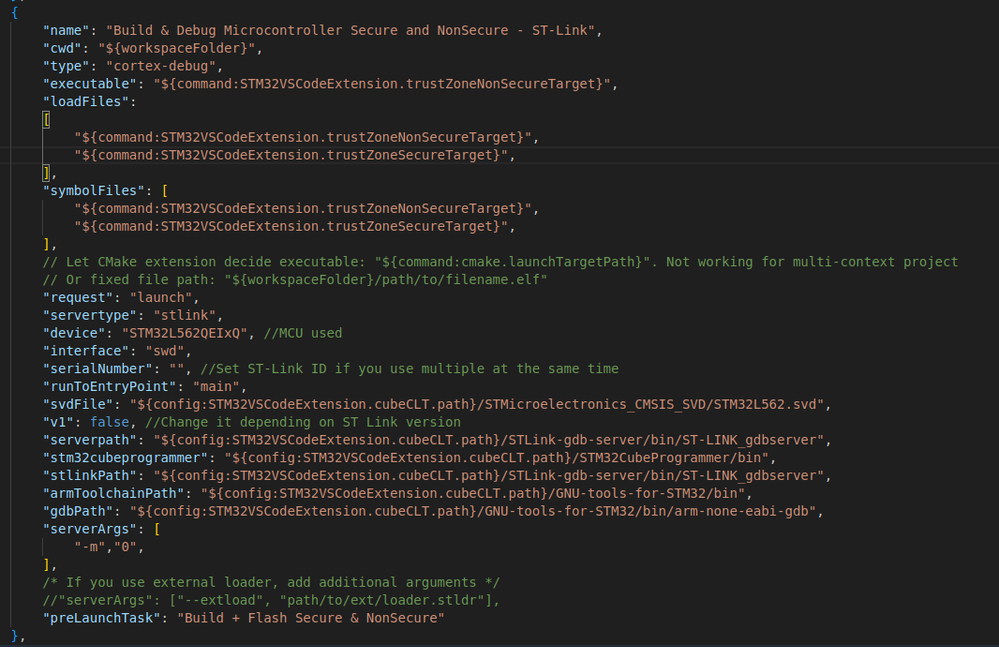Click the "runToEntryPoint" key
This screenshot has height=647, width=999.
click(x=110, y=387)
